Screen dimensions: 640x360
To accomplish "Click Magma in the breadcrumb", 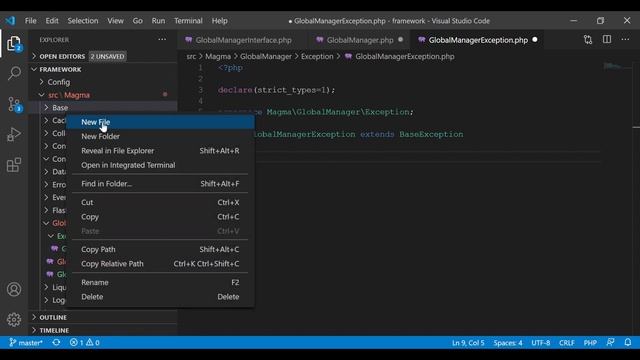I will [218, 56].
